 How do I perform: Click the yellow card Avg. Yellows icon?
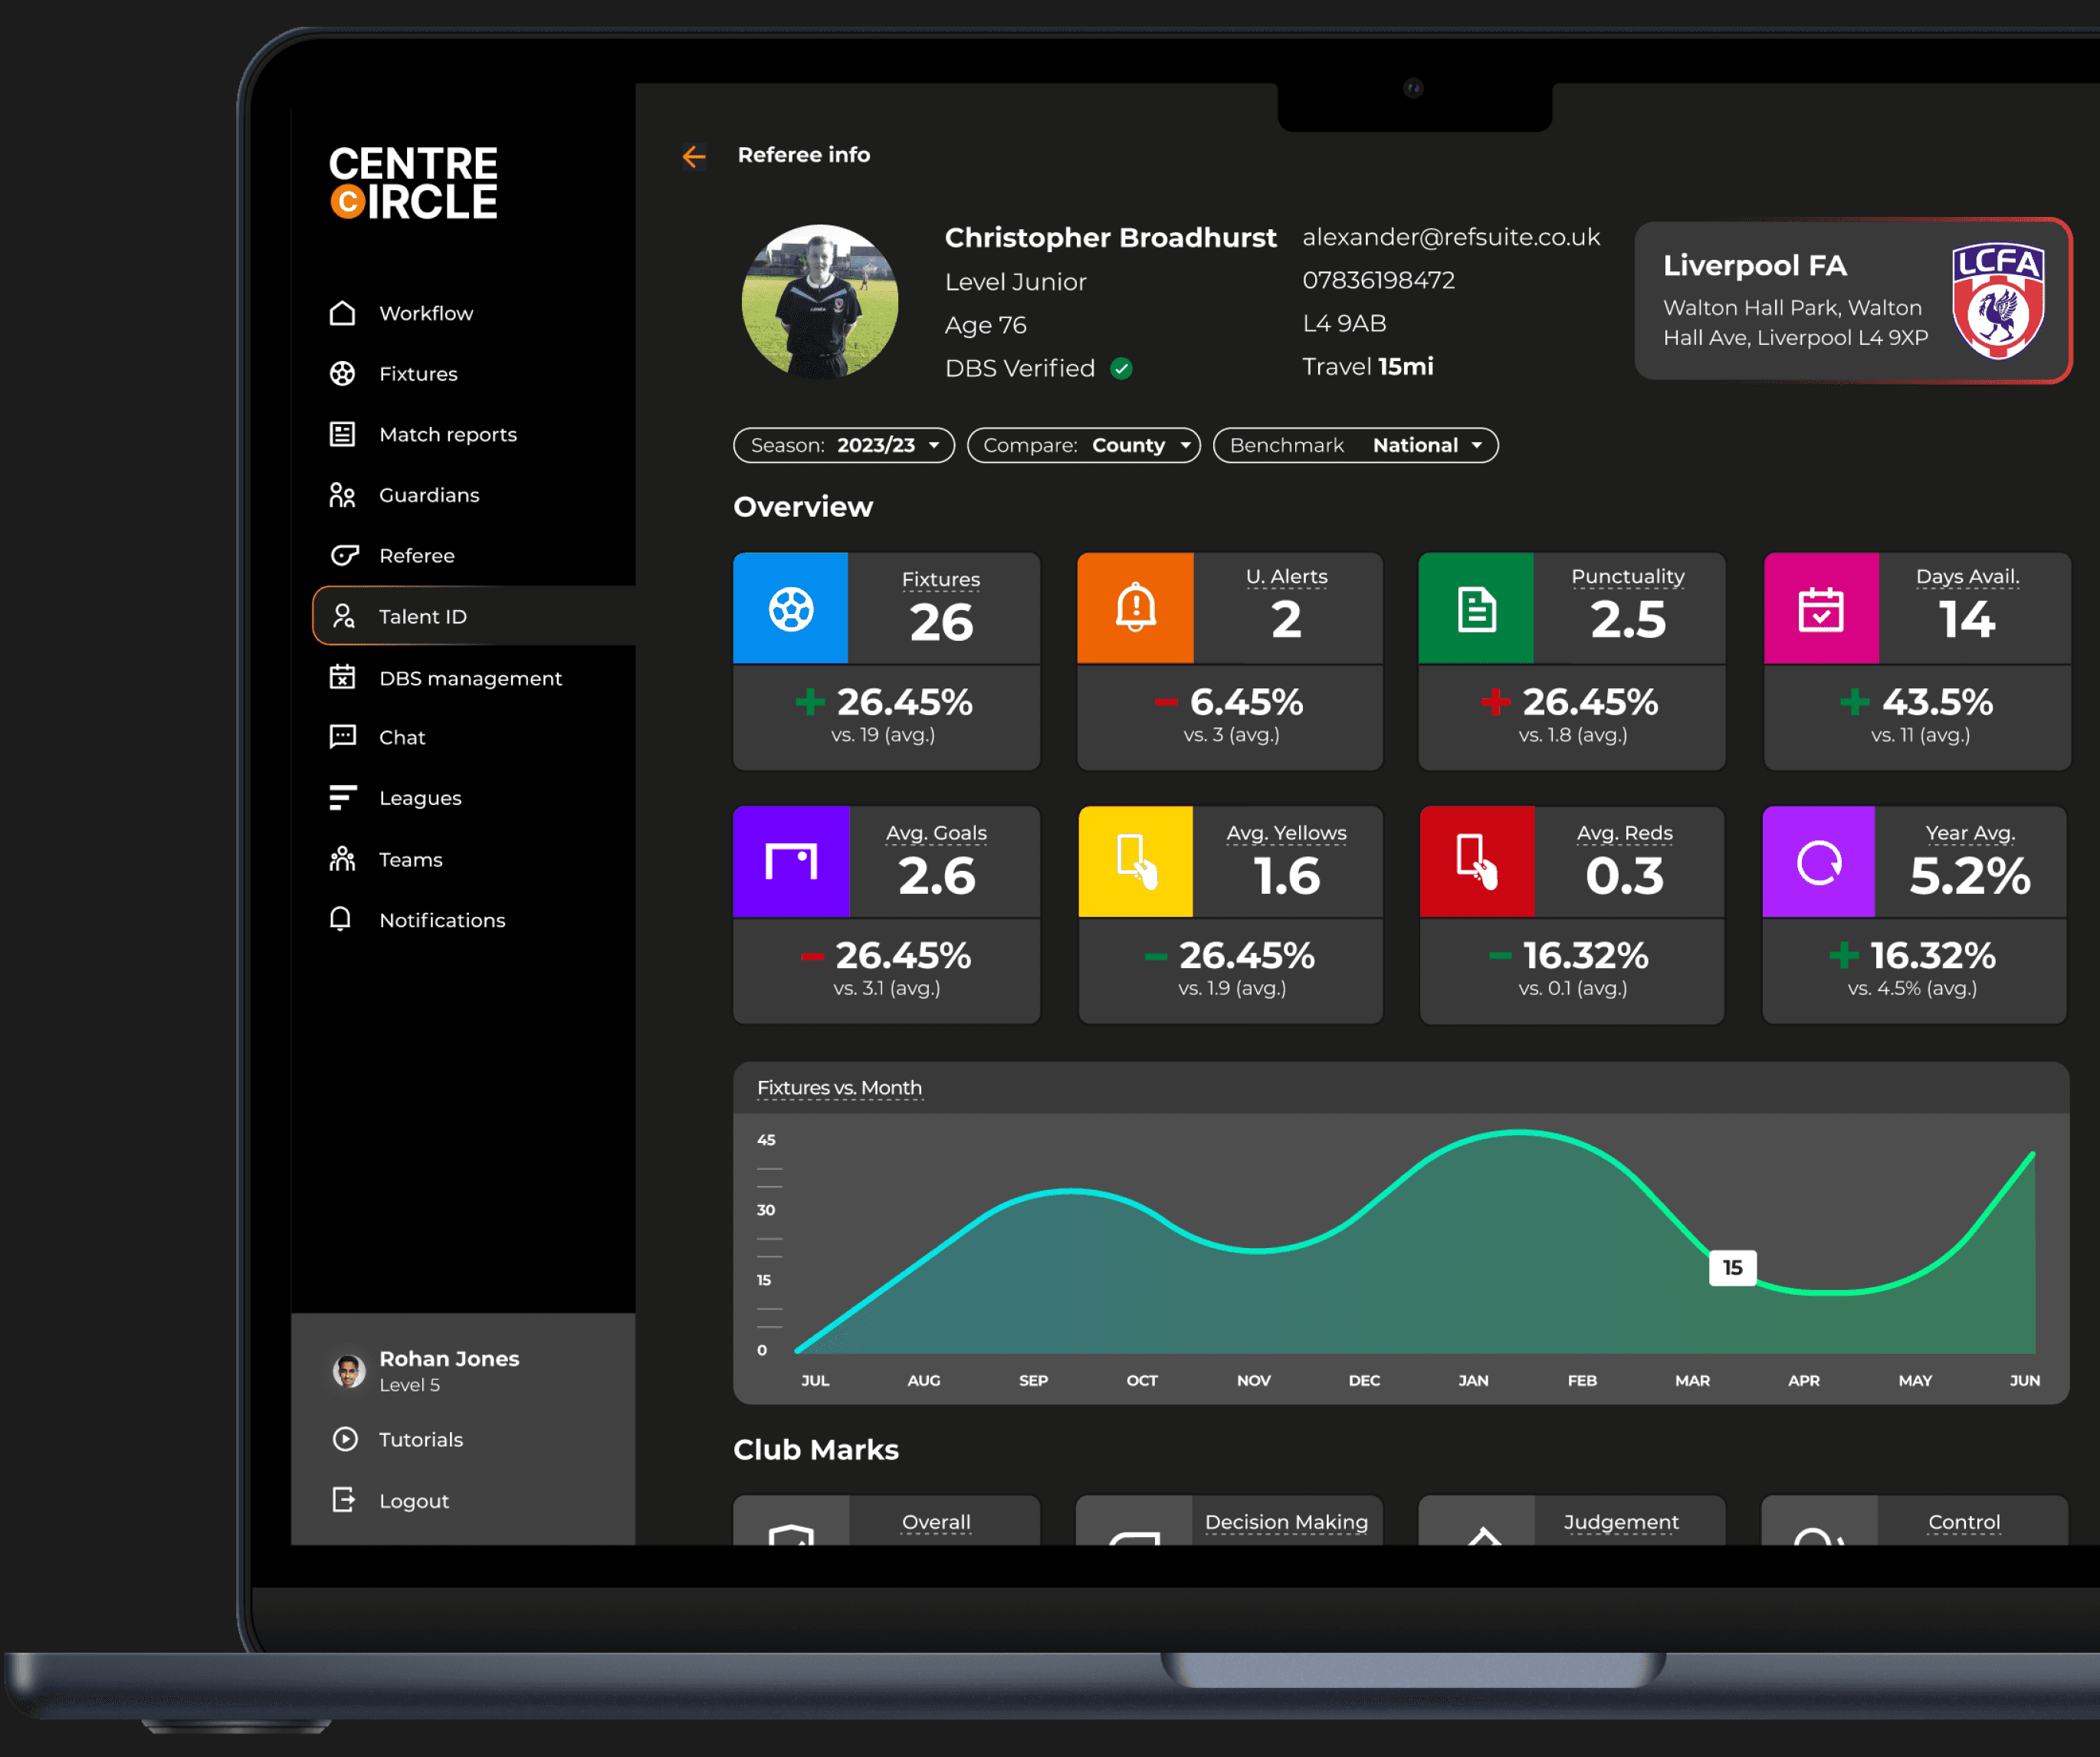pyautogui.click(x=1136, y=861)
